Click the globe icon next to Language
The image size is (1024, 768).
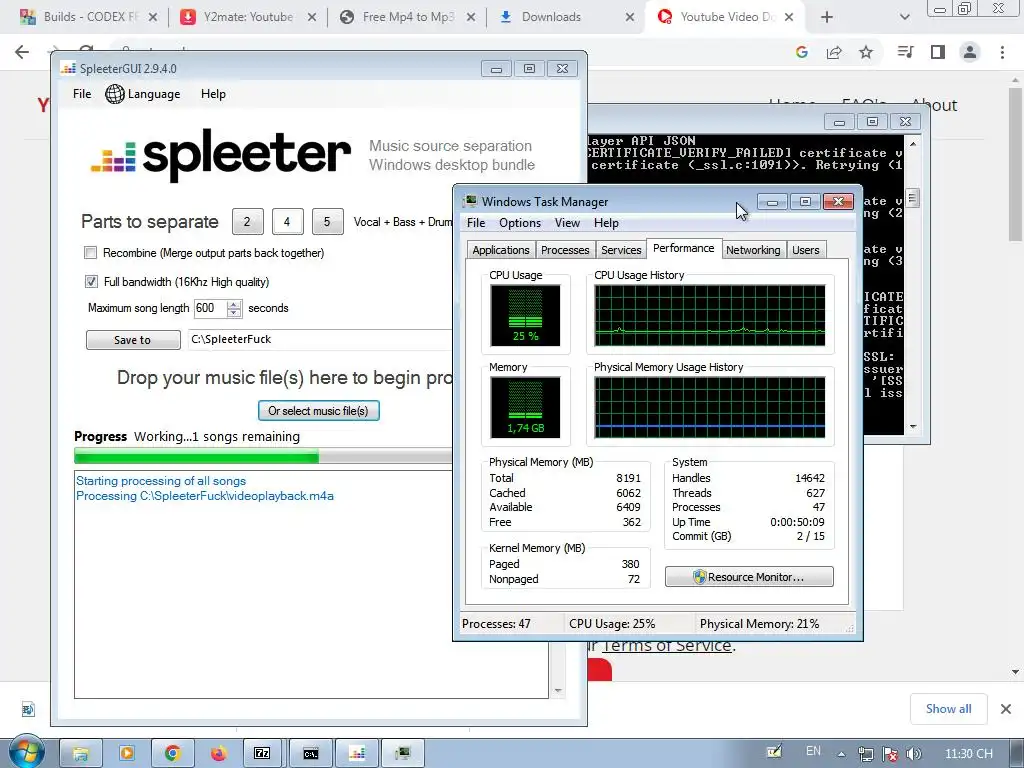pos(115,94)
